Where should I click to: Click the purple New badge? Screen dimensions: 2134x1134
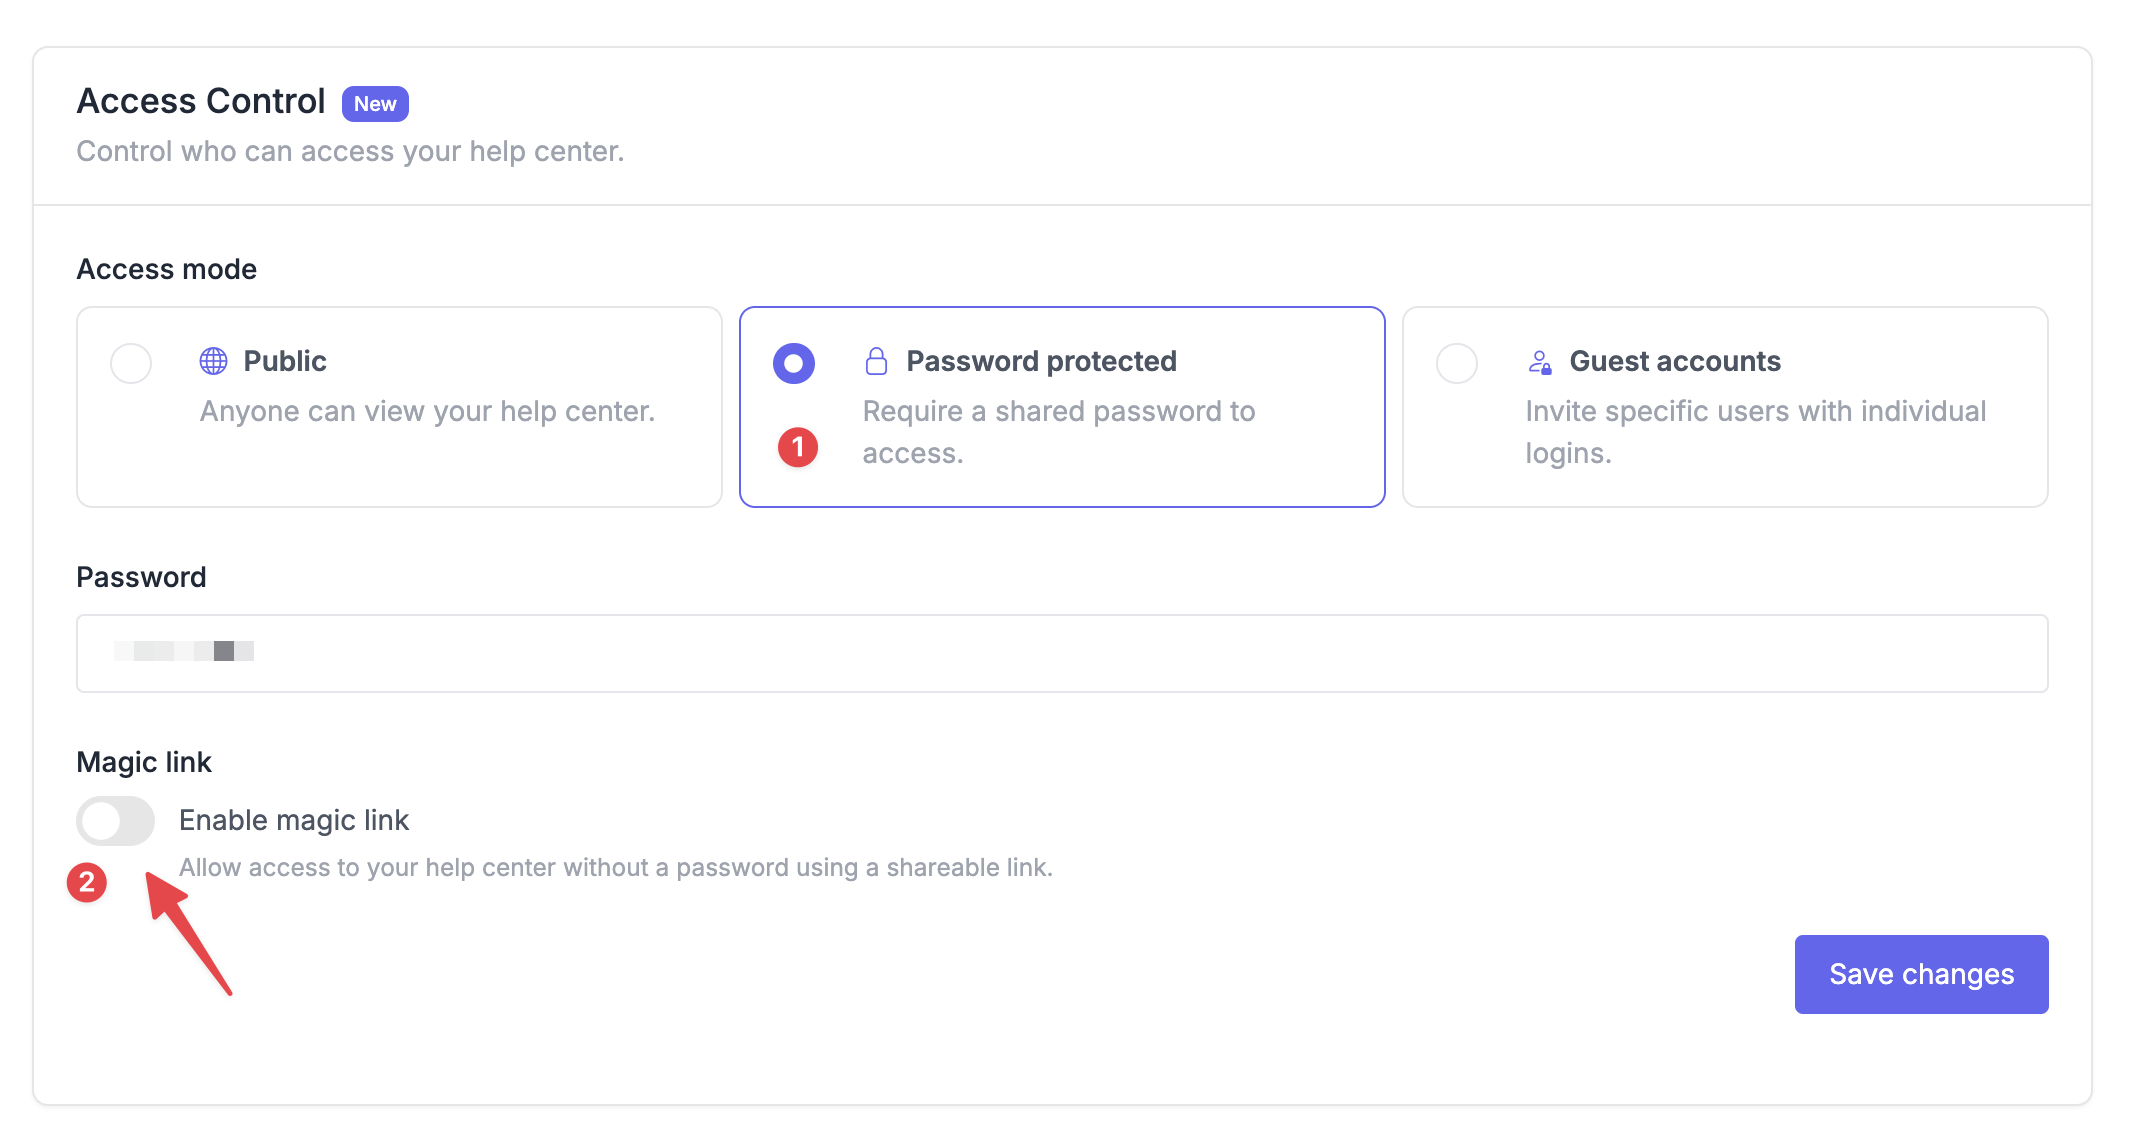[x=375, y=104]
